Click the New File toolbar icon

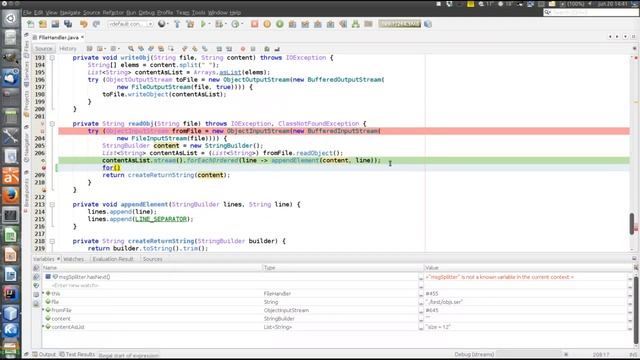tap(31, 24)
